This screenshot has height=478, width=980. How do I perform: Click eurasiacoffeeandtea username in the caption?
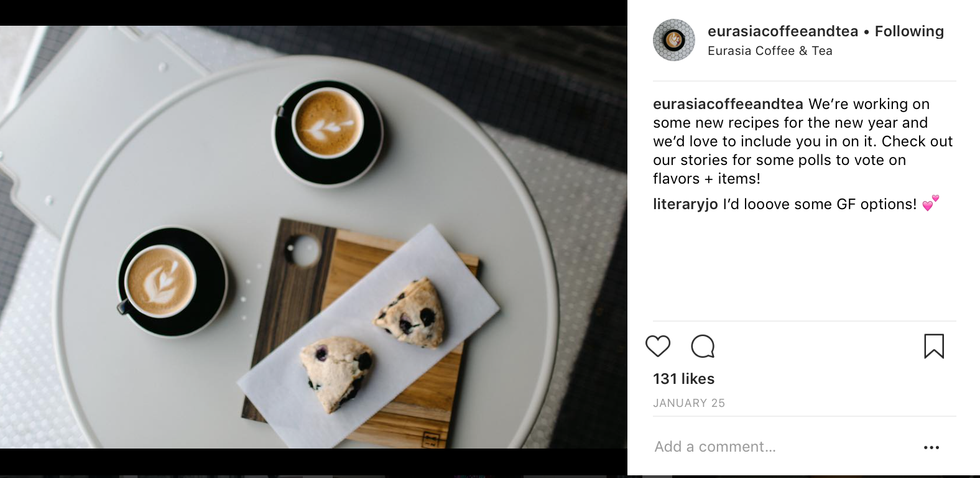(x=728, y=104)
